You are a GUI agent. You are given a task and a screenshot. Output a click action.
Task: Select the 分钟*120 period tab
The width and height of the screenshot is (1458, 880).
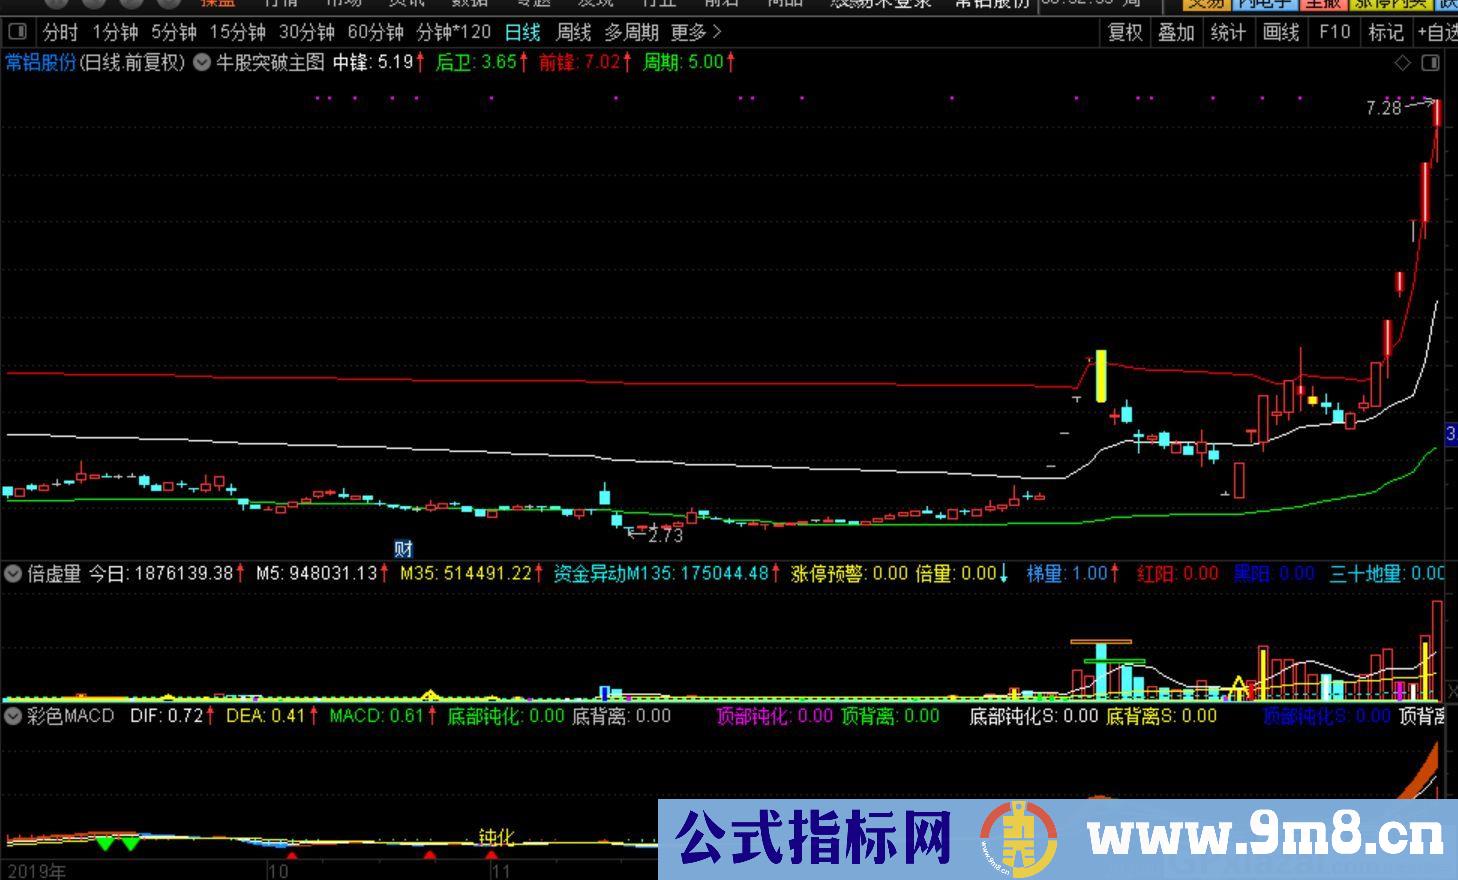coord(453,33)
